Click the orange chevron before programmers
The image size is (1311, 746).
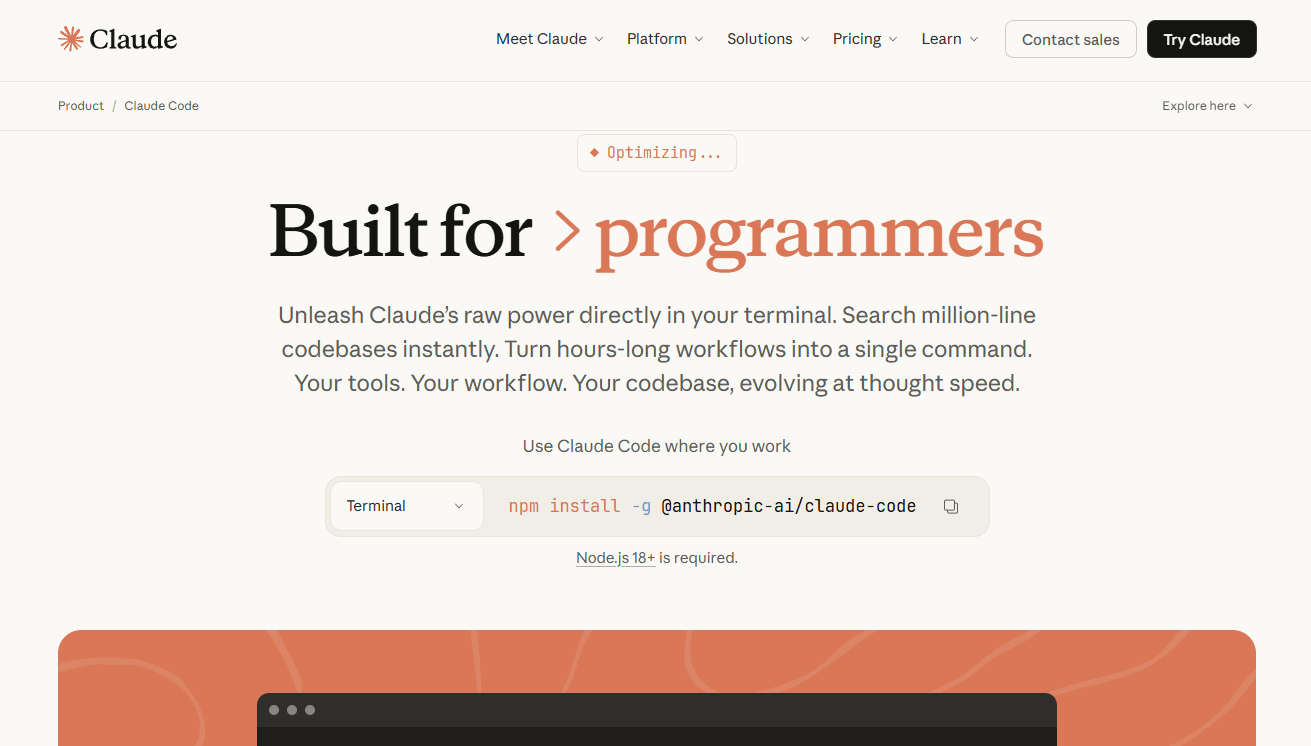tap(567, 233)
